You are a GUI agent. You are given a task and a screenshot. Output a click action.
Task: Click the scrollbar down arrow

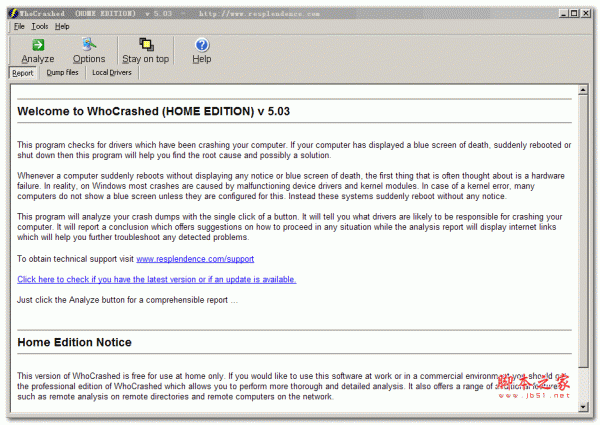pyautogui.click(x=583, y=407)
